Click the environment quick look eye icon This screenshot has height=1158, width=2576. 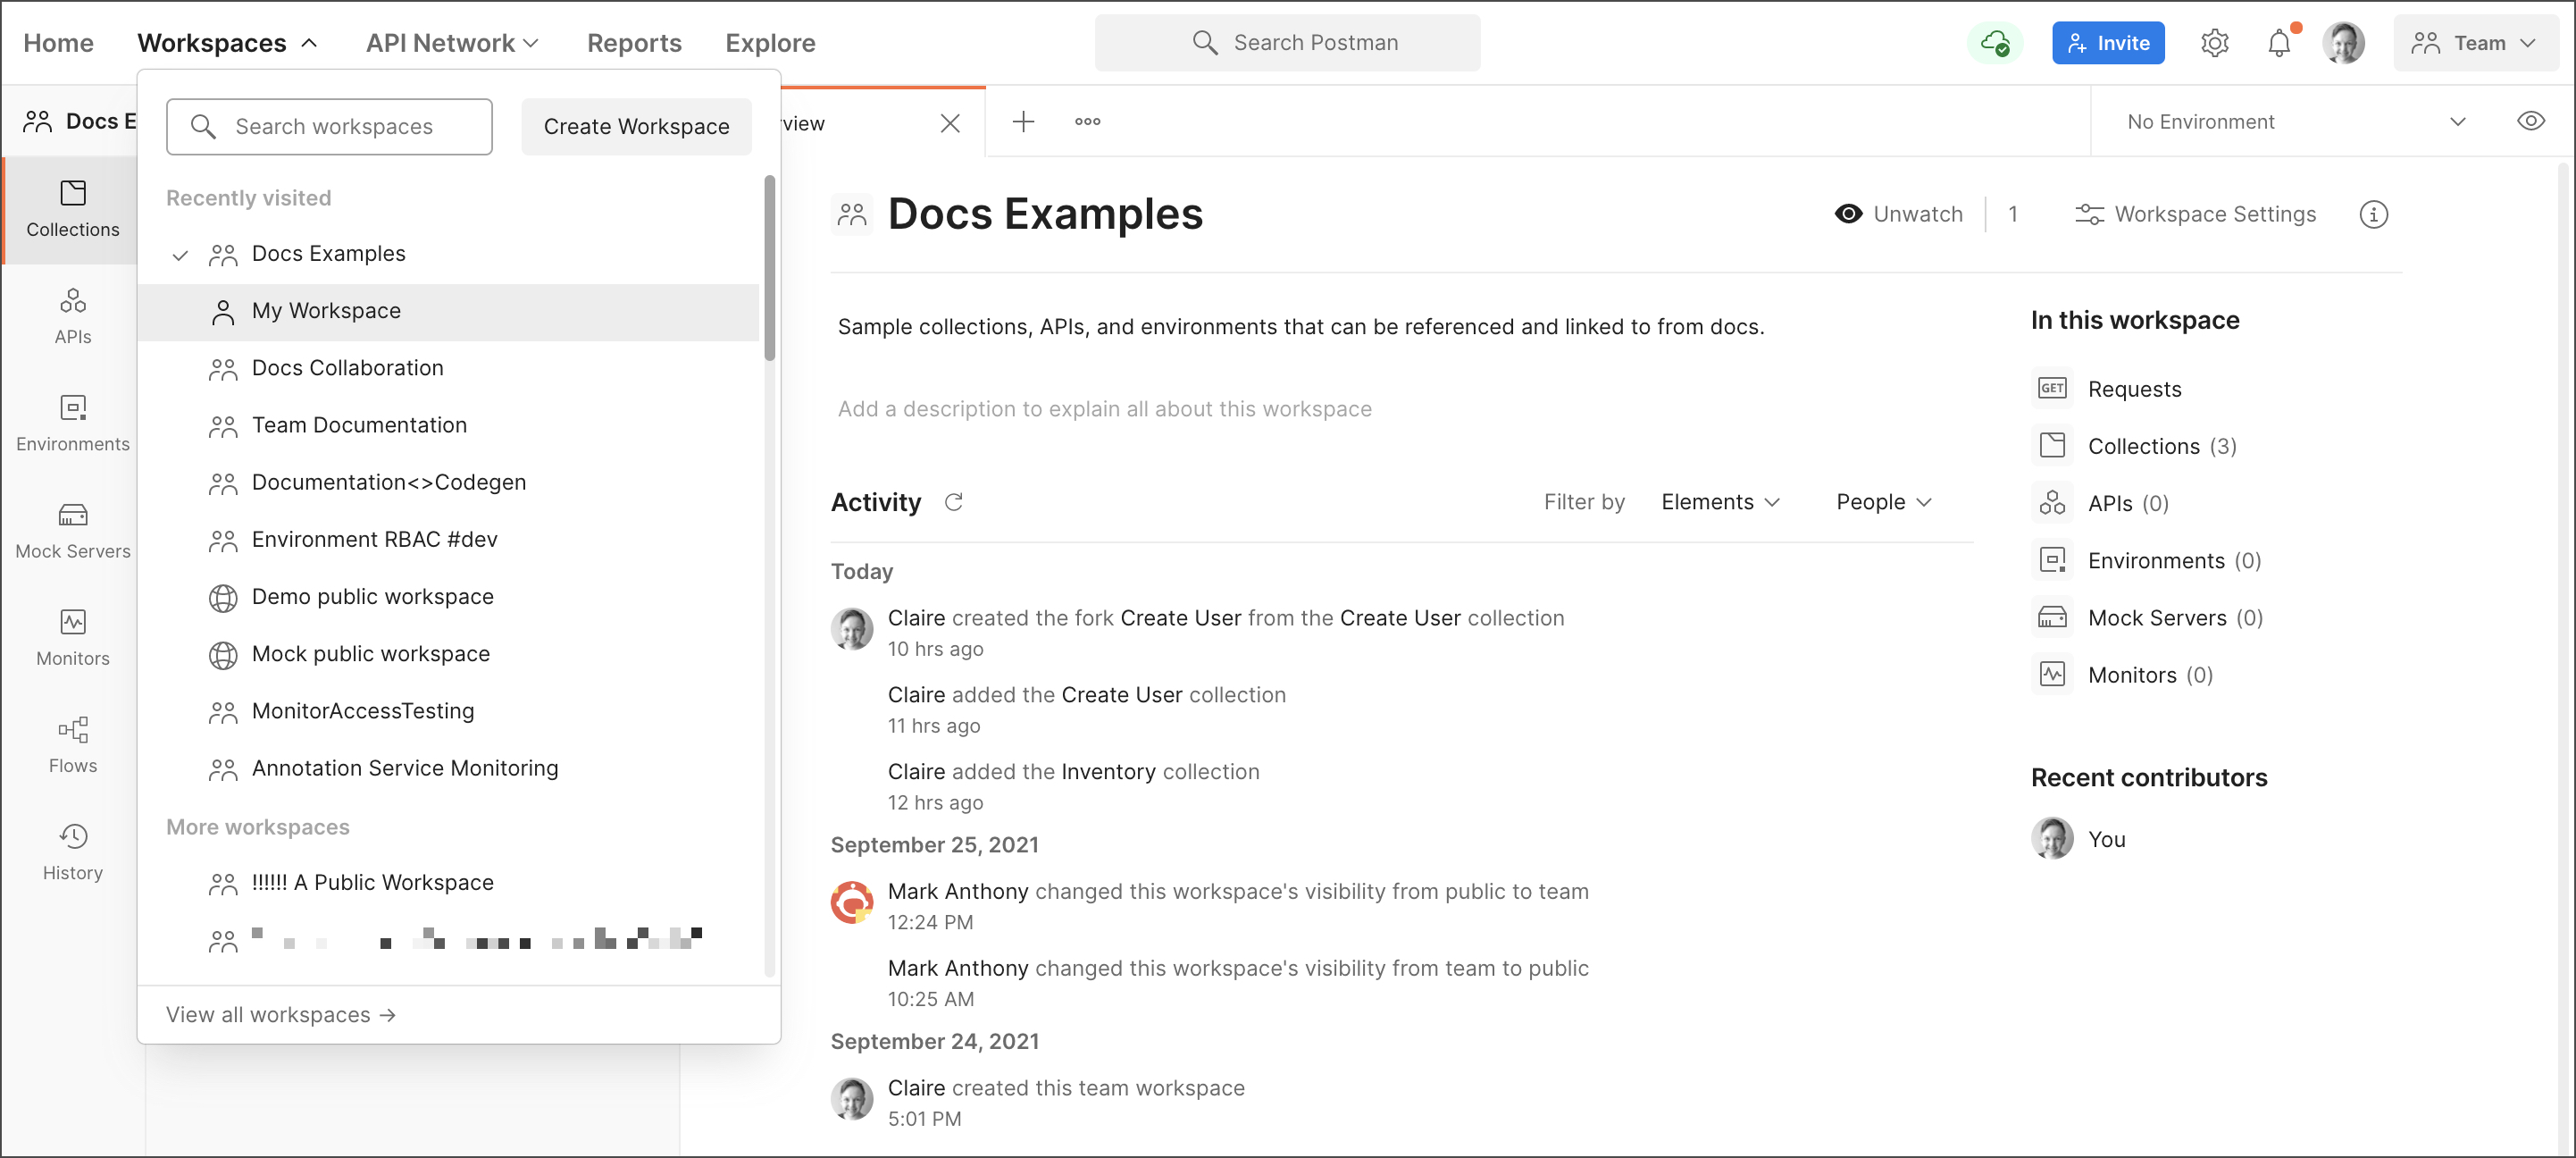click(x=2530, y=121)
